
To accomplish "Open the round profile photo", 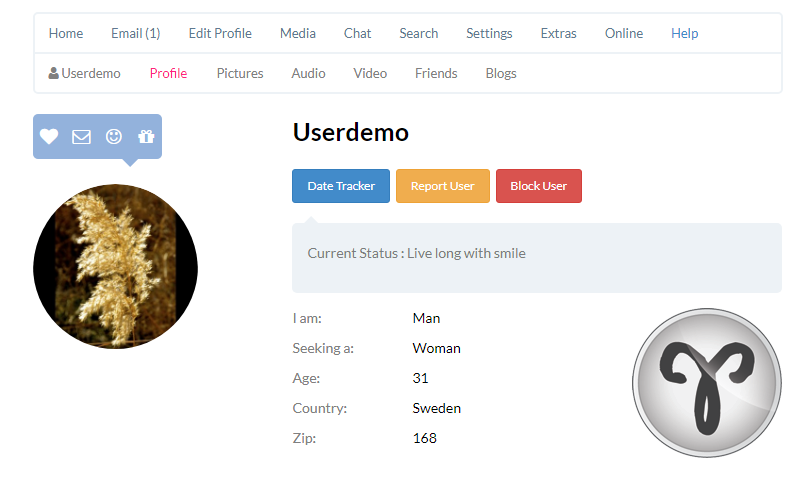I will point(115,266).
